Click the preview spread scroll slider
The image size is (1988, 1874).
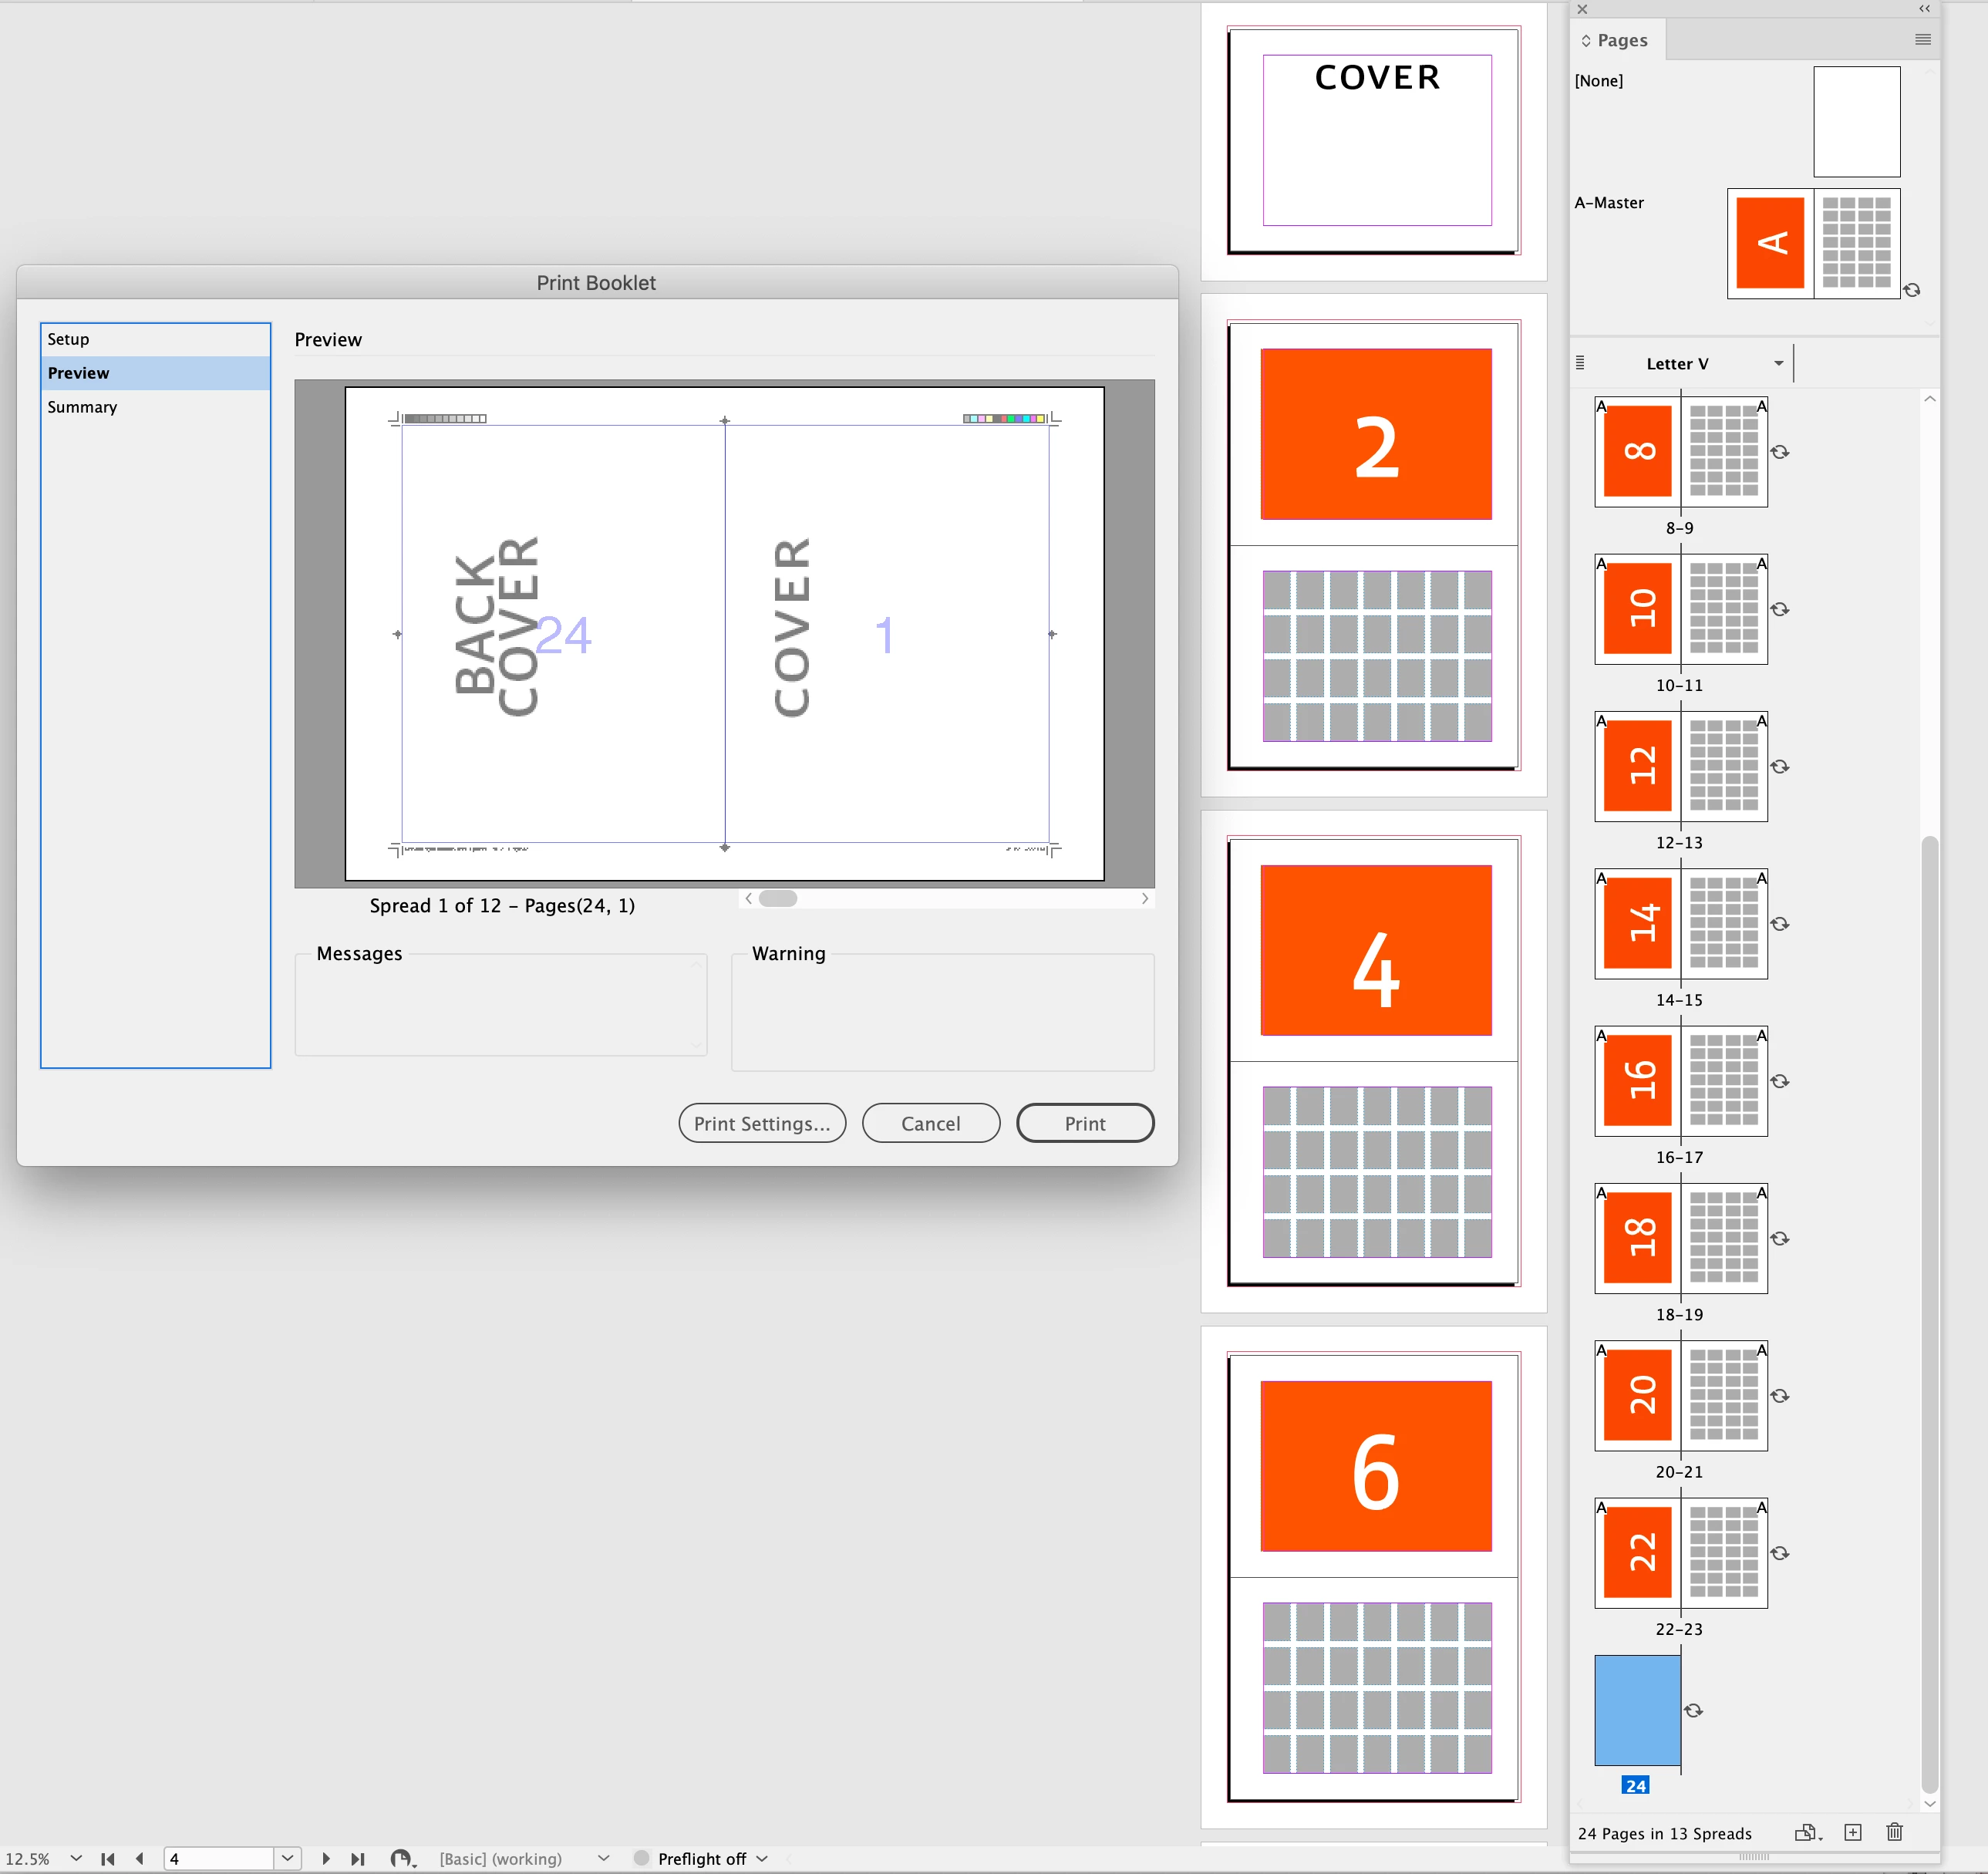click(x=778, y=898)
